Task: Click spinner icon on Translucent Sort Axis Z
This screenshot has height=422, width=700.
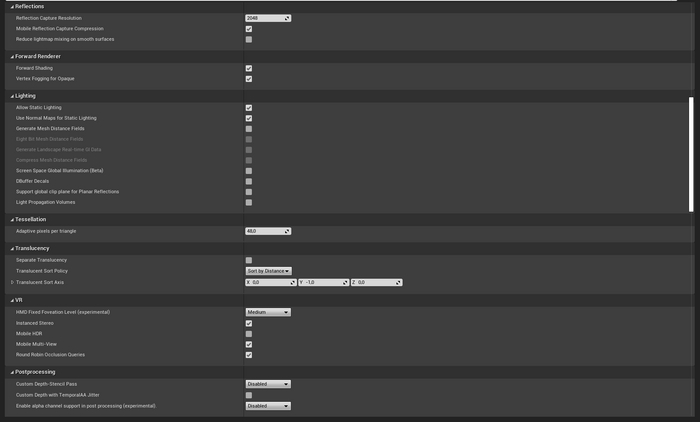Action: (398, 283)
